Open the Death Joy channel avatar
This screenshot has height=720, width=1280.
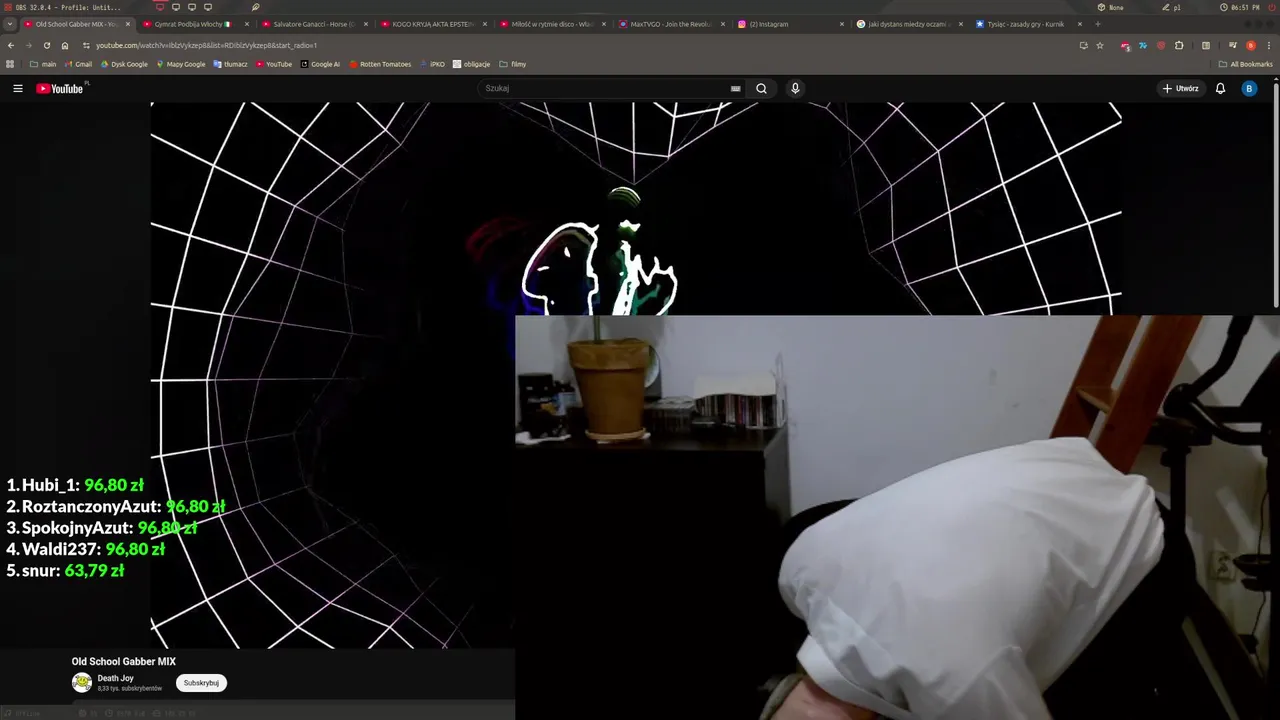(x=82, y=682)
